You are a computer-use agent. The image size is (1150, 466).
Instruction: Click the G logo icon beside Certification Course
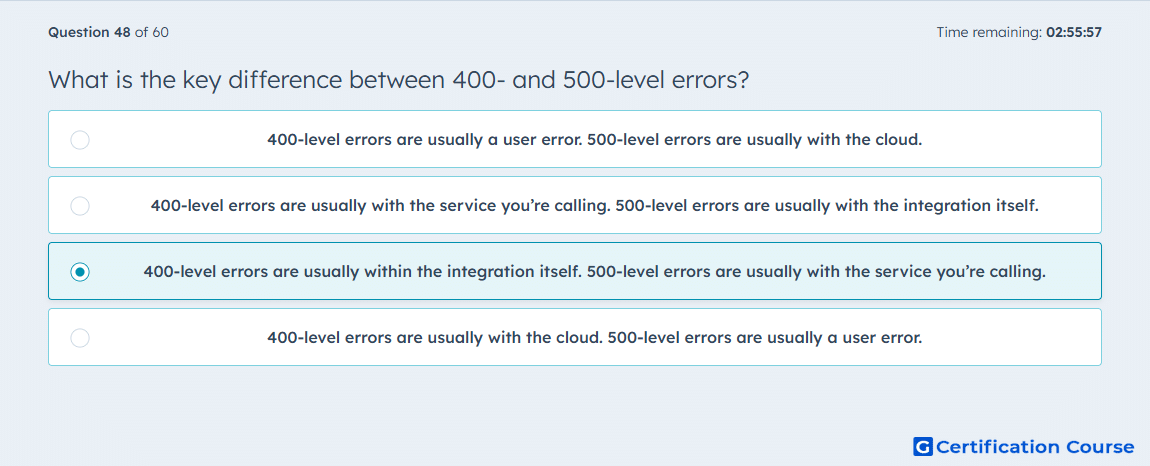pos(923,446)
